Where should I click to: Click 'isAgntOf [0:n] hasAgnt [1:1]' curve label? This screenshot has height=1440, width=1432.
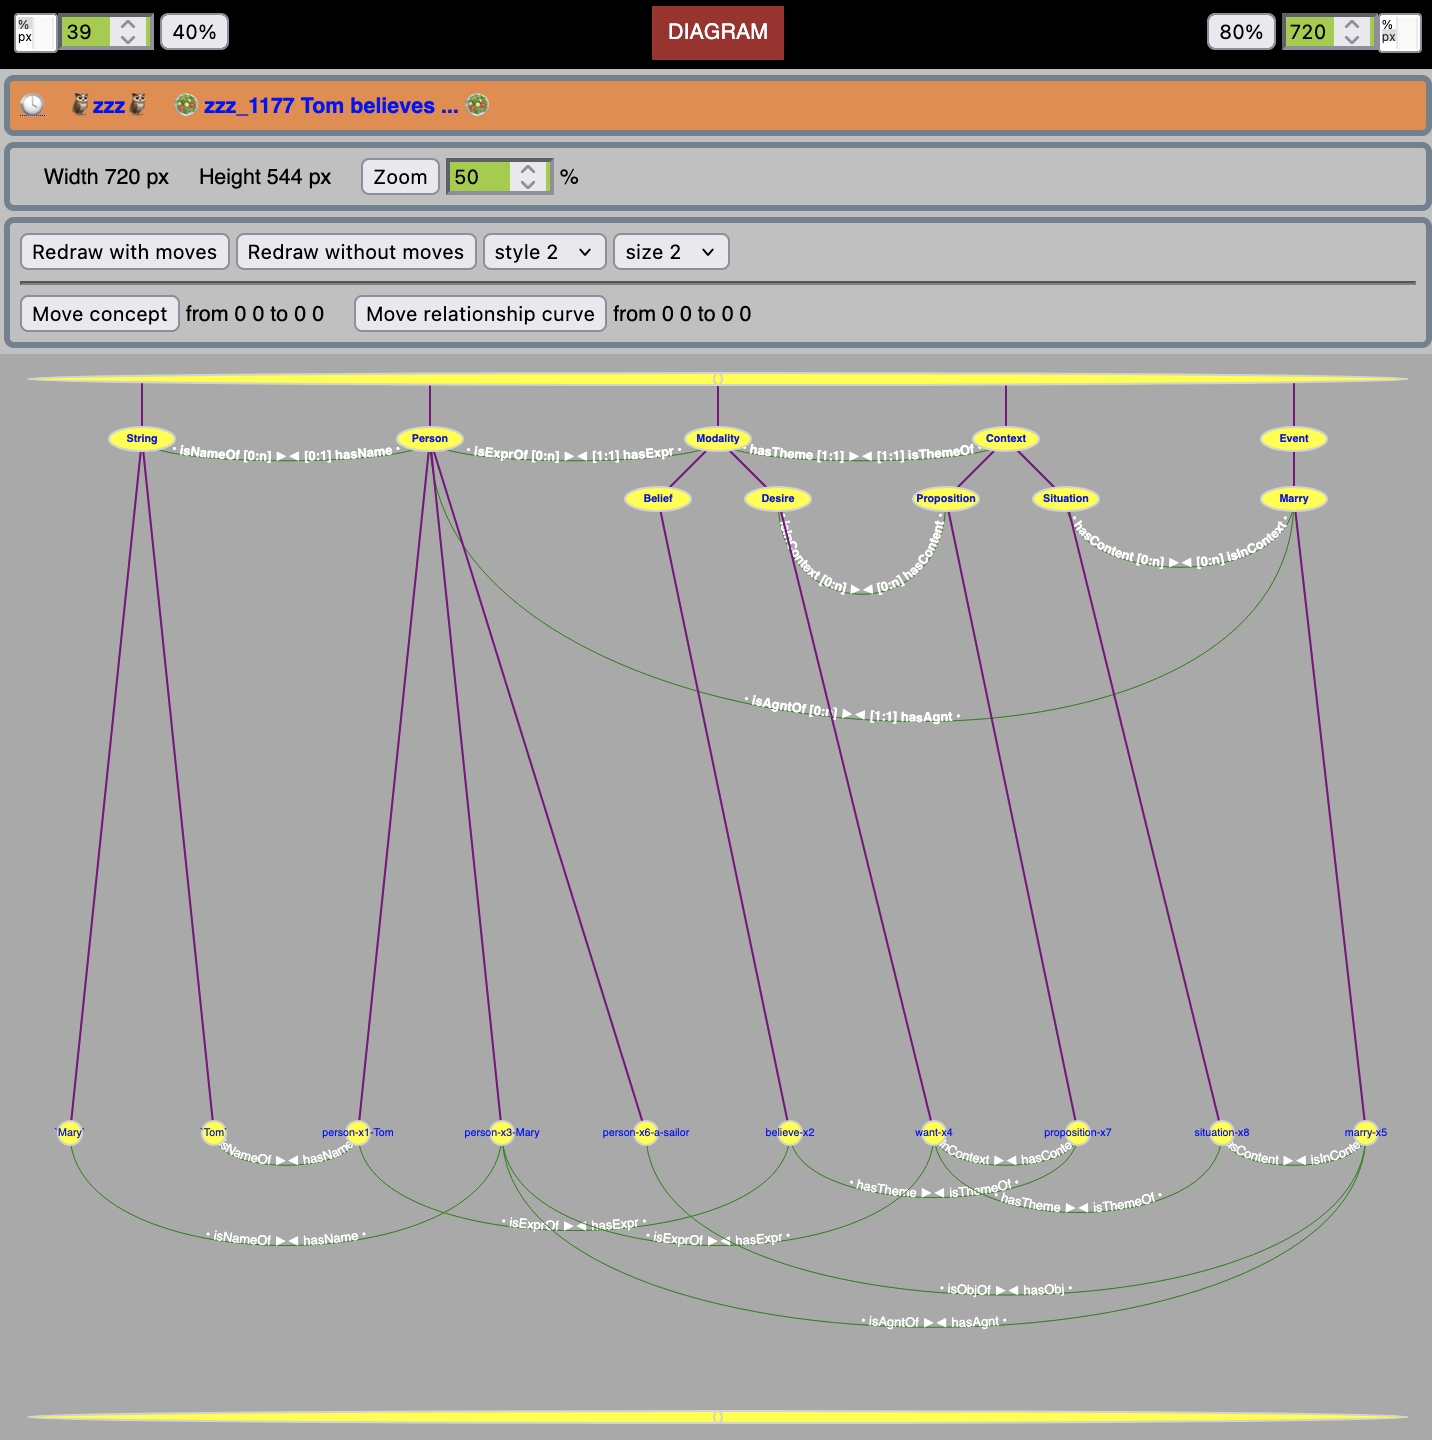[x=853, y=711]
